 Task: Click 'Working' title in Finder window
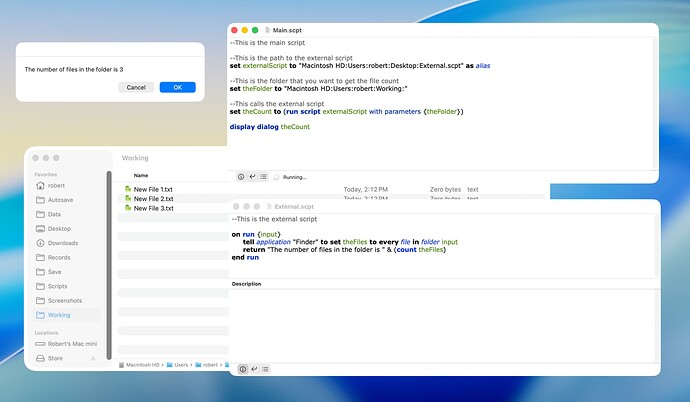coord(135,158)
